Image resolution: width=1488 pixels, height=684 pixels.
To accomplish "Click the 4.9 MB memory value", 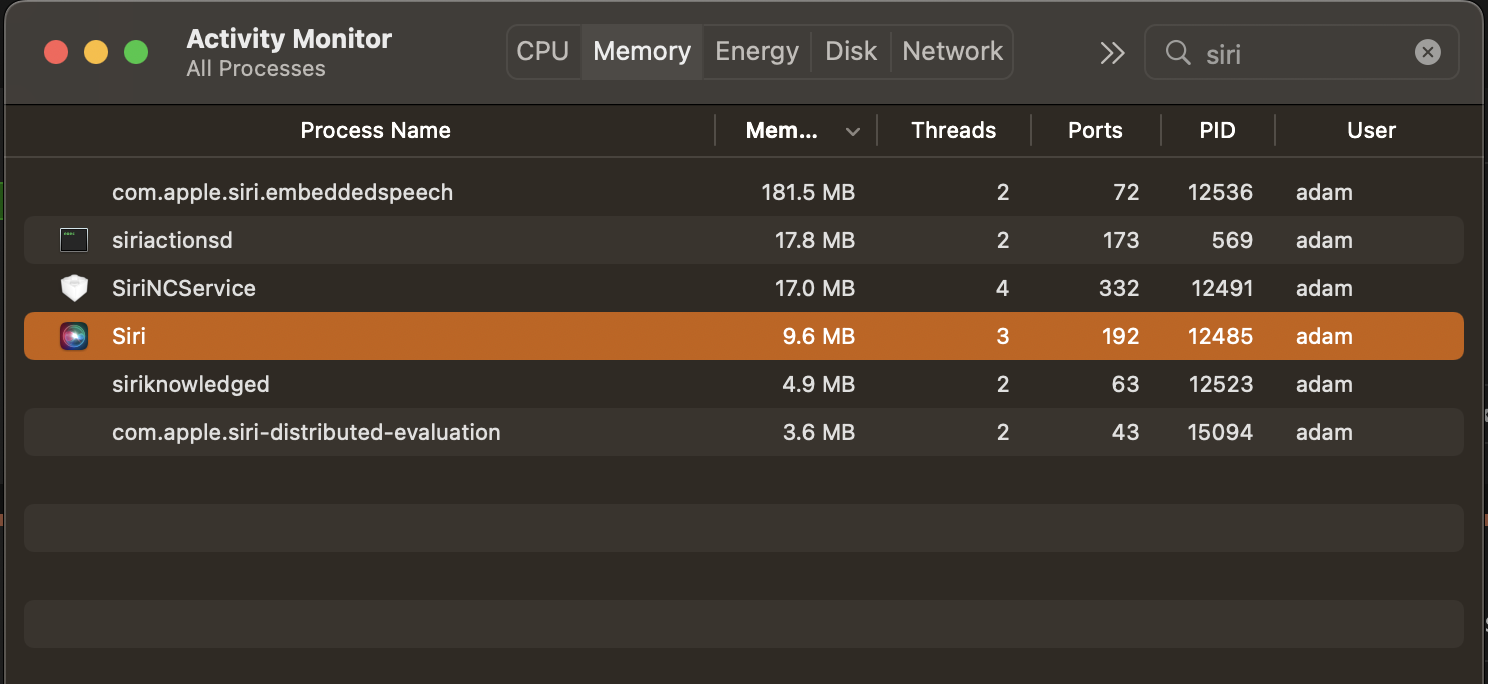I will [x=819, y=384].
